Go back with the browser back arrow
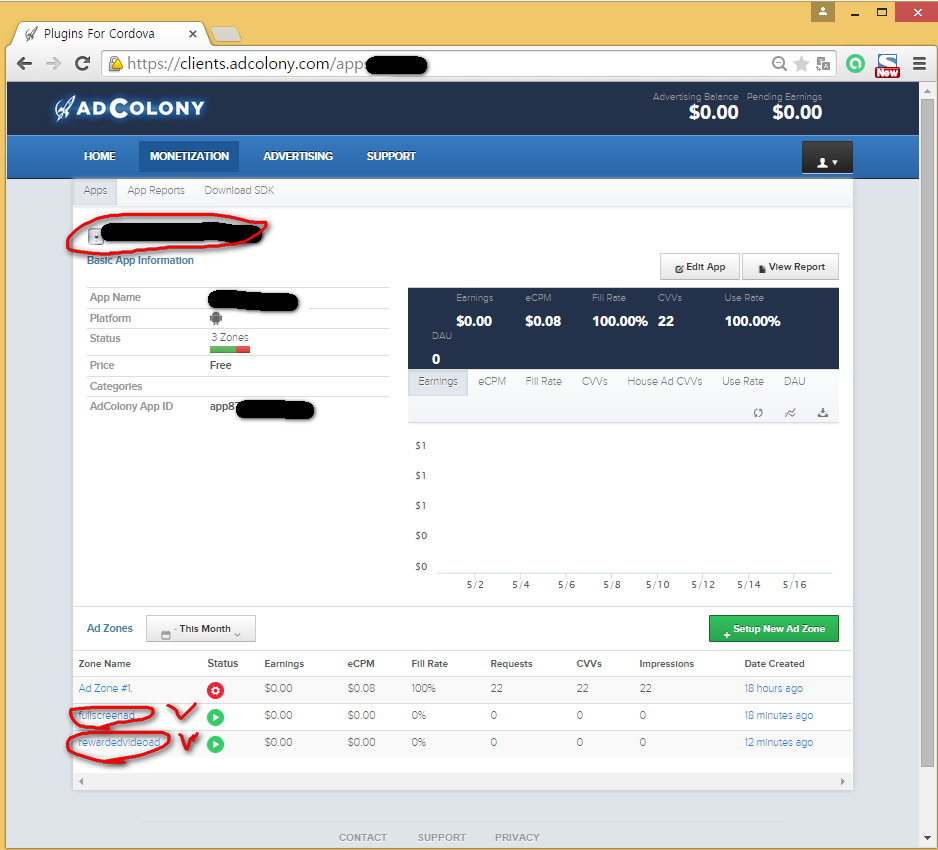938x850 pixels. (x=25, y=63)
